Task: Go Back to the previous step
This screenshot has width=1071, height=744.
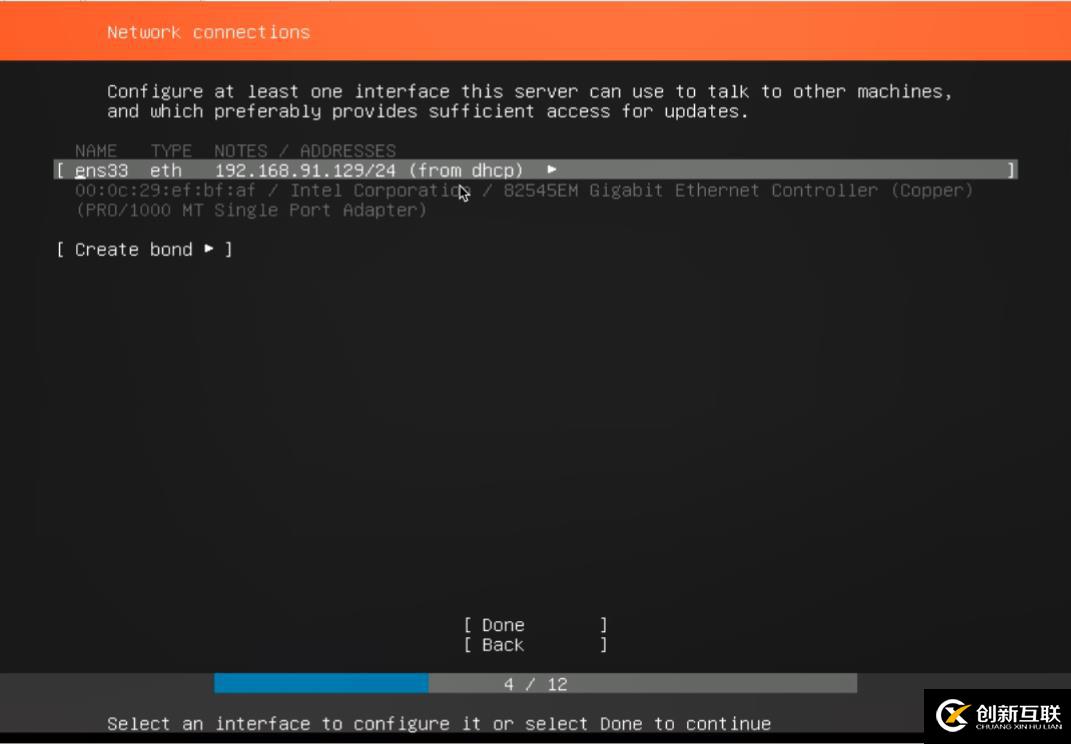Action: pyautogui.click(x=536, y=644)
